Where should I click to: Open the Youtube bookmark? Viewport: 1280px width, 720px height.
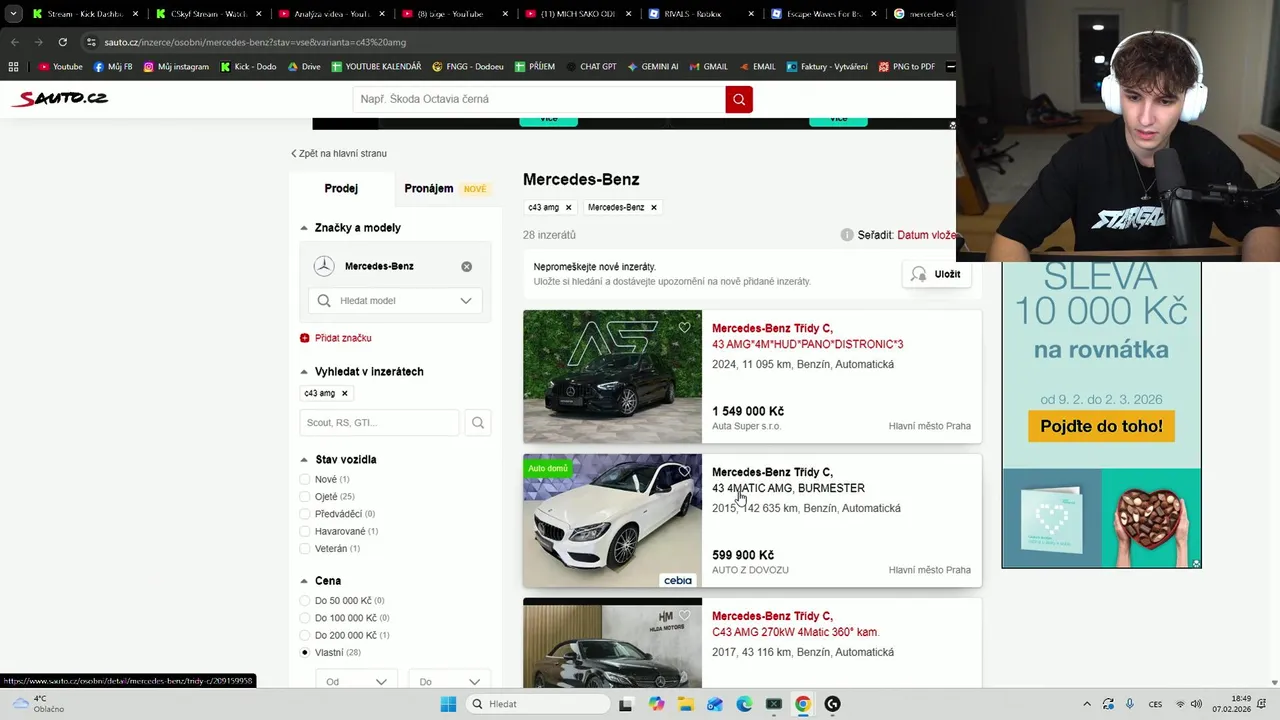(x=60, y=67)
